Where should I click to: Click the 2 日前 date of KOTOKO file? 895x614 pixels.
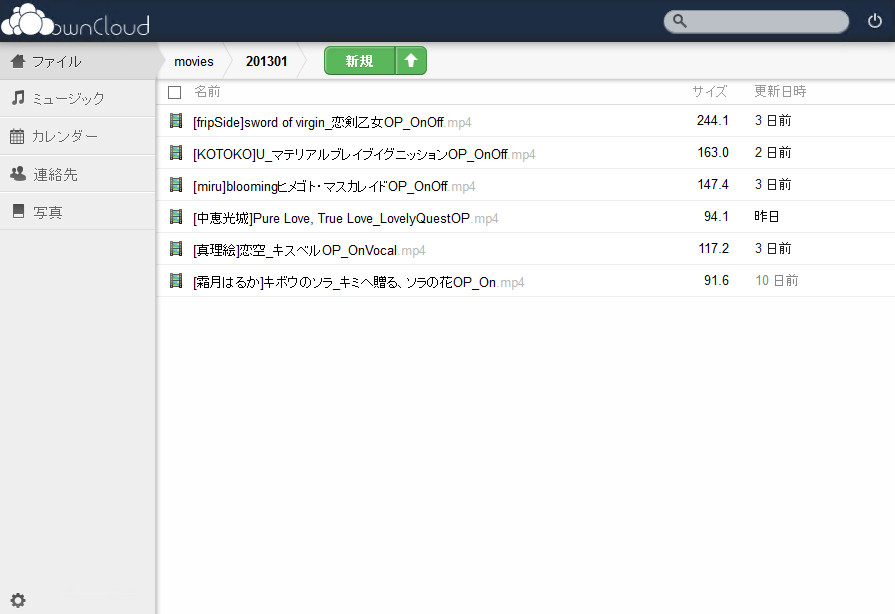(773, 152)
